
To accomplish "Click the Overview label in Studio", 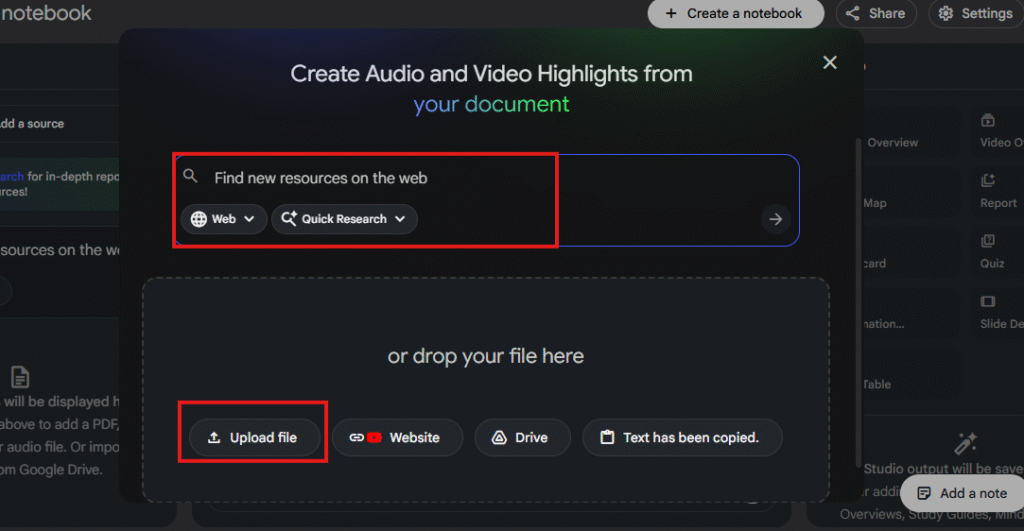I will [x=892, y=142].
